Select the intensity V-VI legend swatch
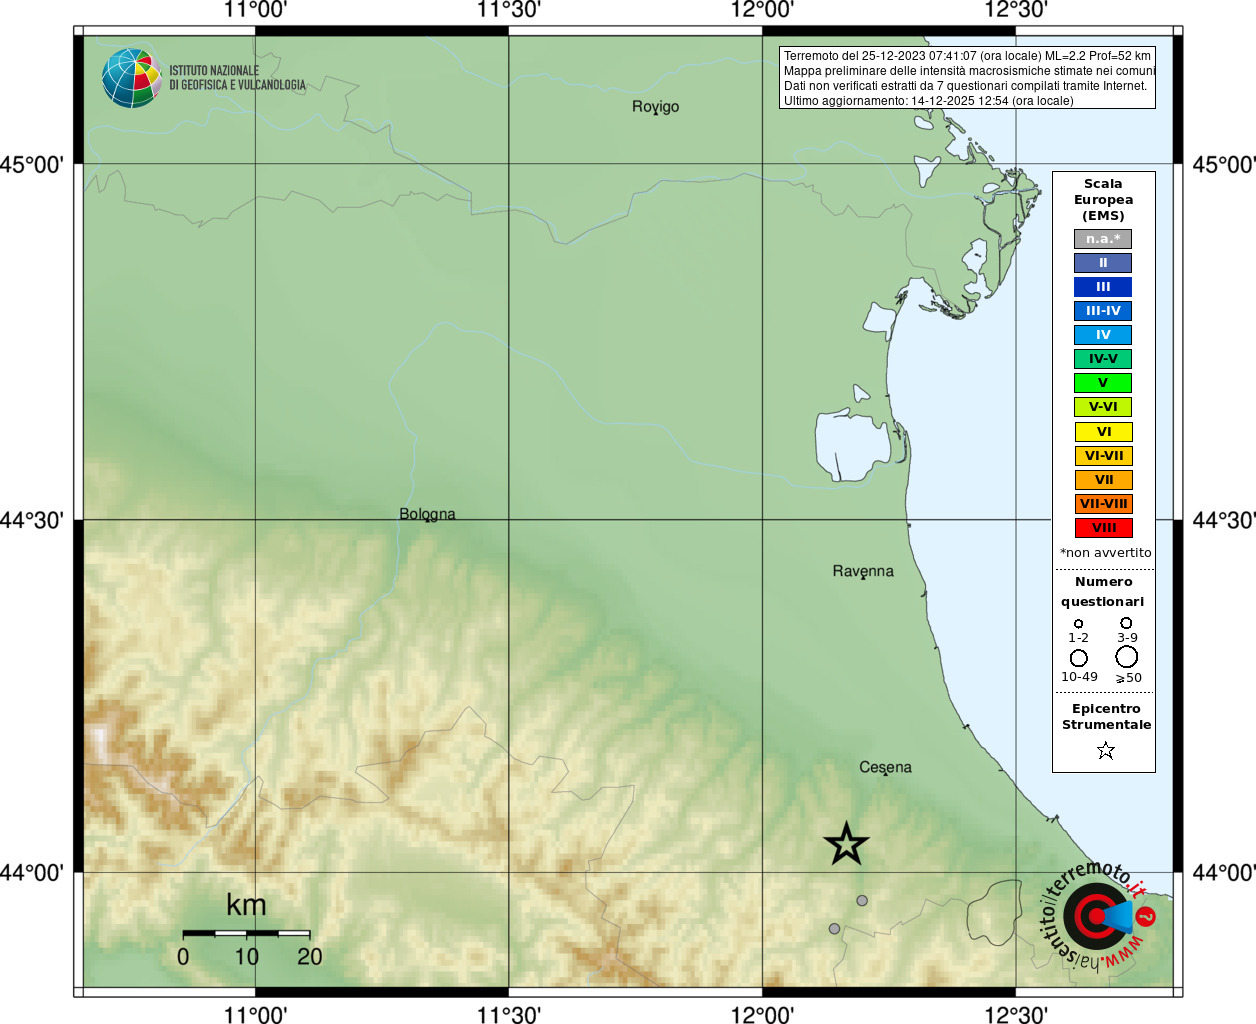Image resolution: width=1256 pixels, height=1024 pixels. [x=1103, y=407]
